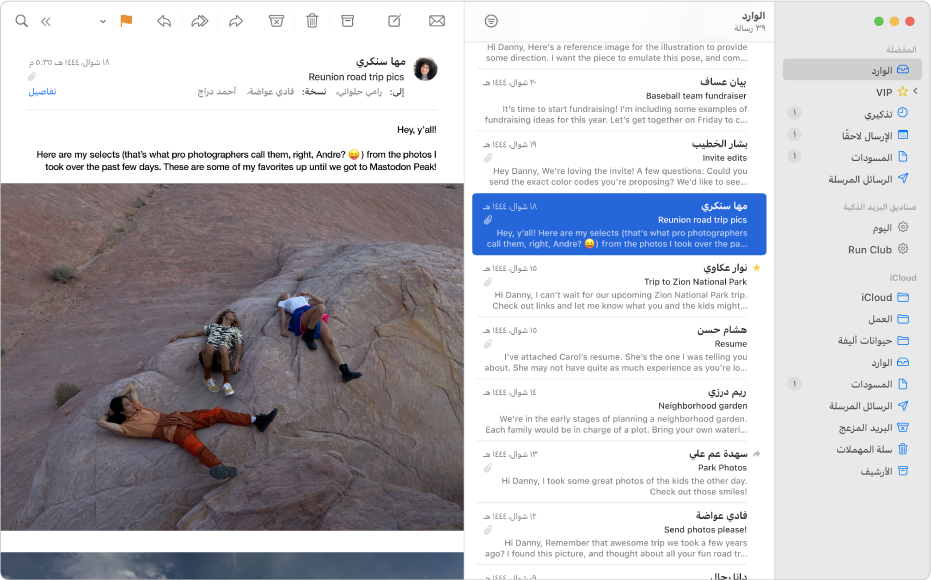Open اليوم smart mailbox
The height and width of the screenshot is (580, 931).
point(852,227)
